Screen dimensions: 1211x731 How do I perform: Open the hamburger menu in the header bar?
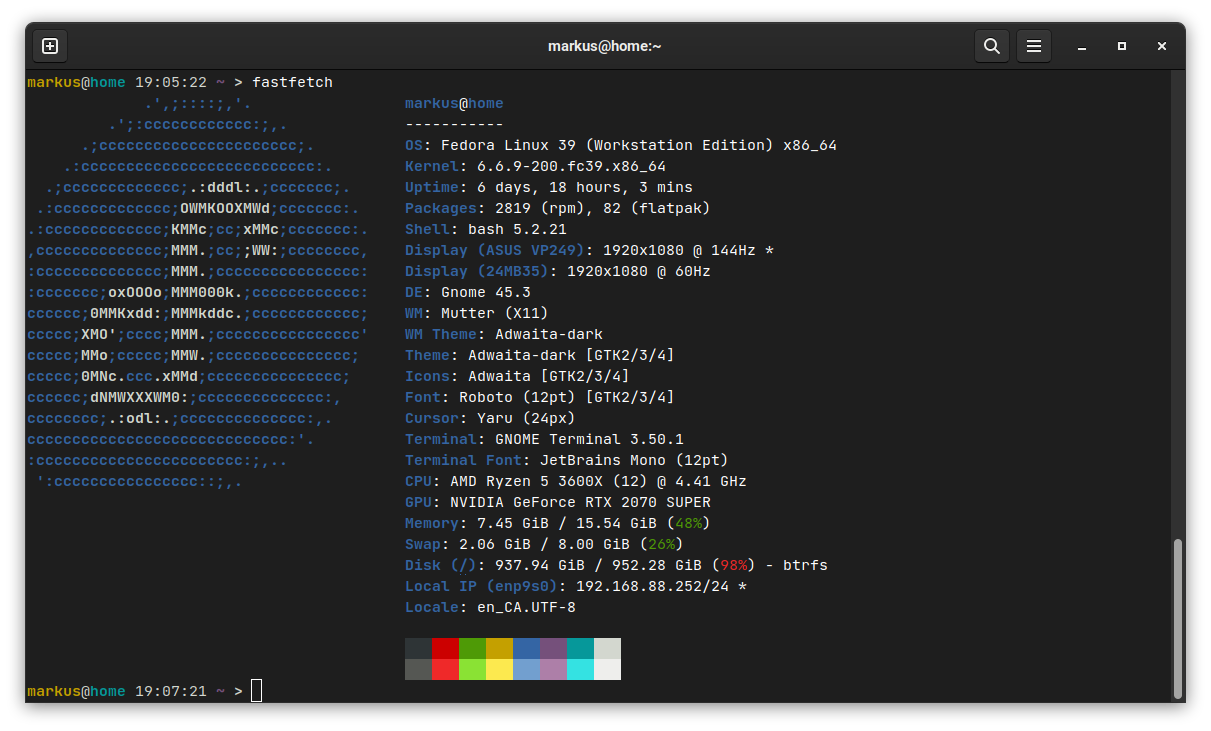point(1034,45)
